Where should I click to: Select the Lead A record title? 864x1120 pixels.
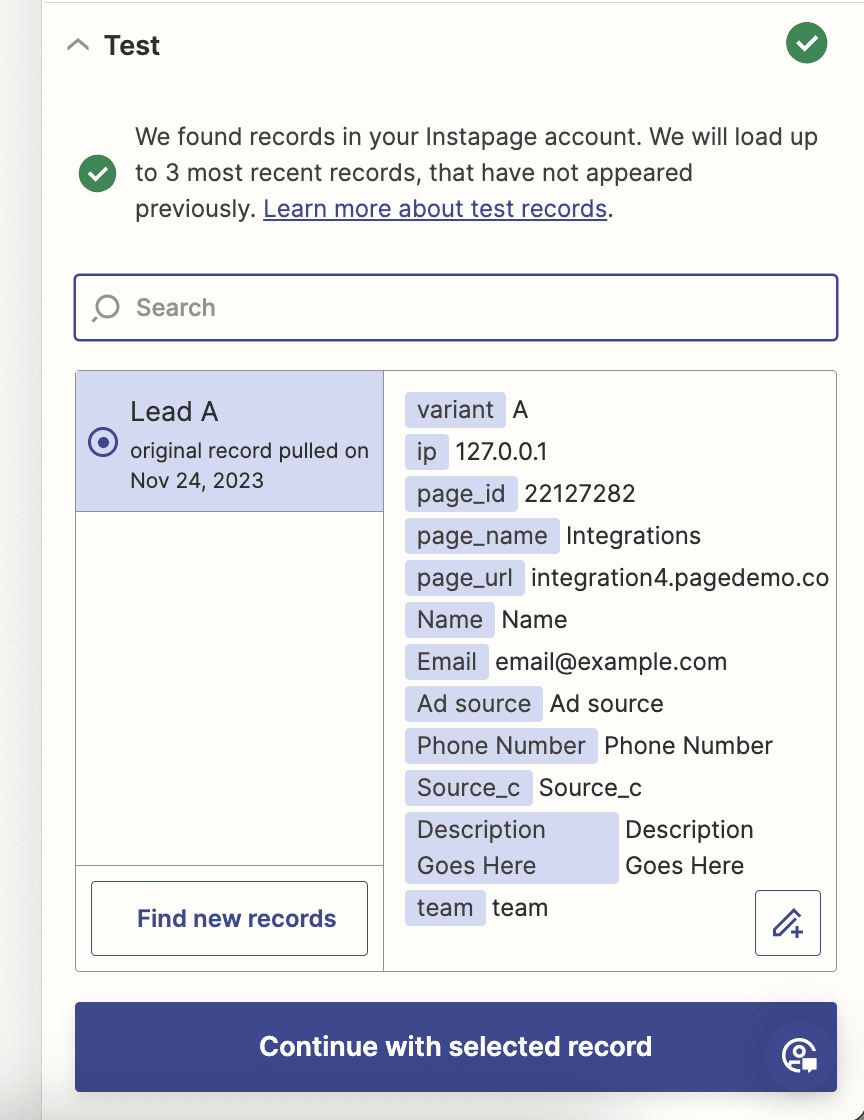174,411
